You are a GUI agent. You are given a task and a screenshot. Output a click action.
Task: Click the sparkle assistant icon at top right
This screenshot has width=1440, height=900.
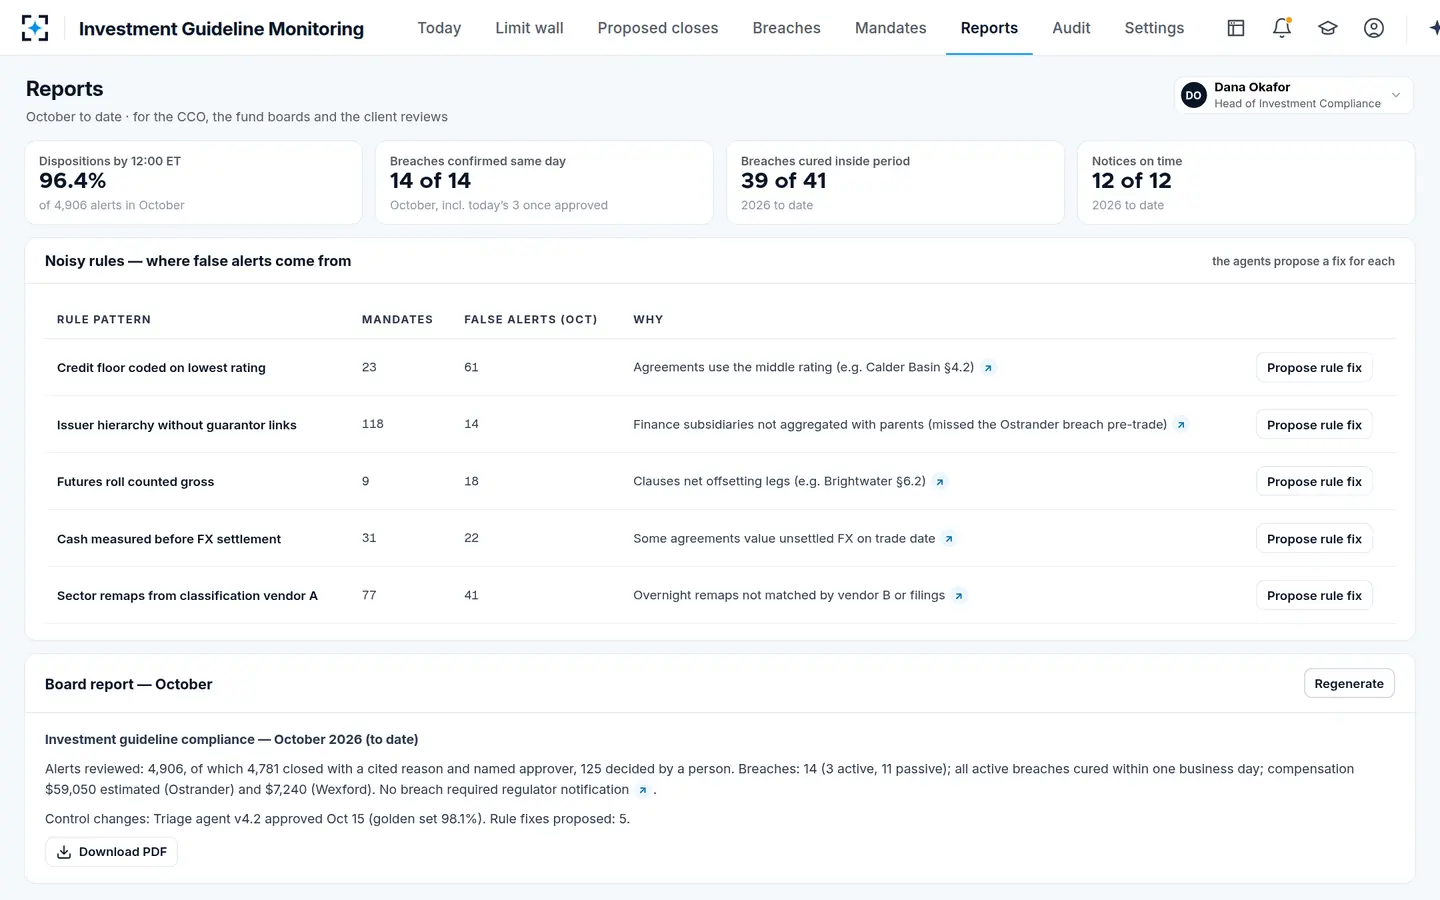pos(1434,28)
